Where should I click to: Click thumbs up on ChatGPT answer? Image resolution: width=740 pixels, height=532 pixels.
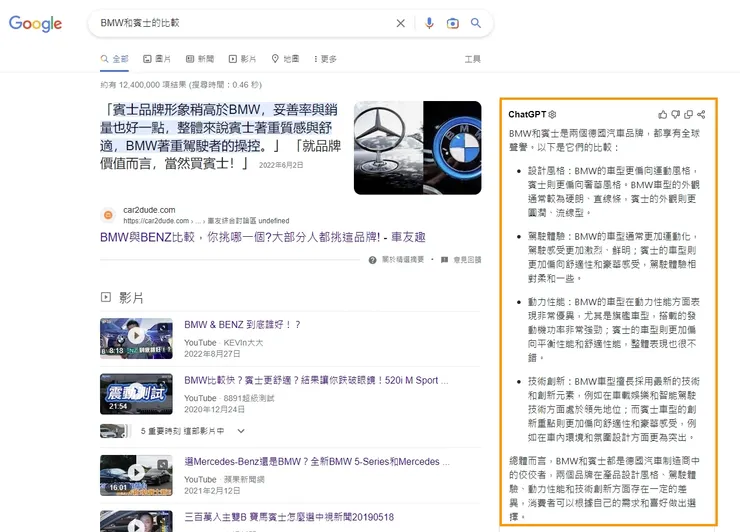pos(663,114)
